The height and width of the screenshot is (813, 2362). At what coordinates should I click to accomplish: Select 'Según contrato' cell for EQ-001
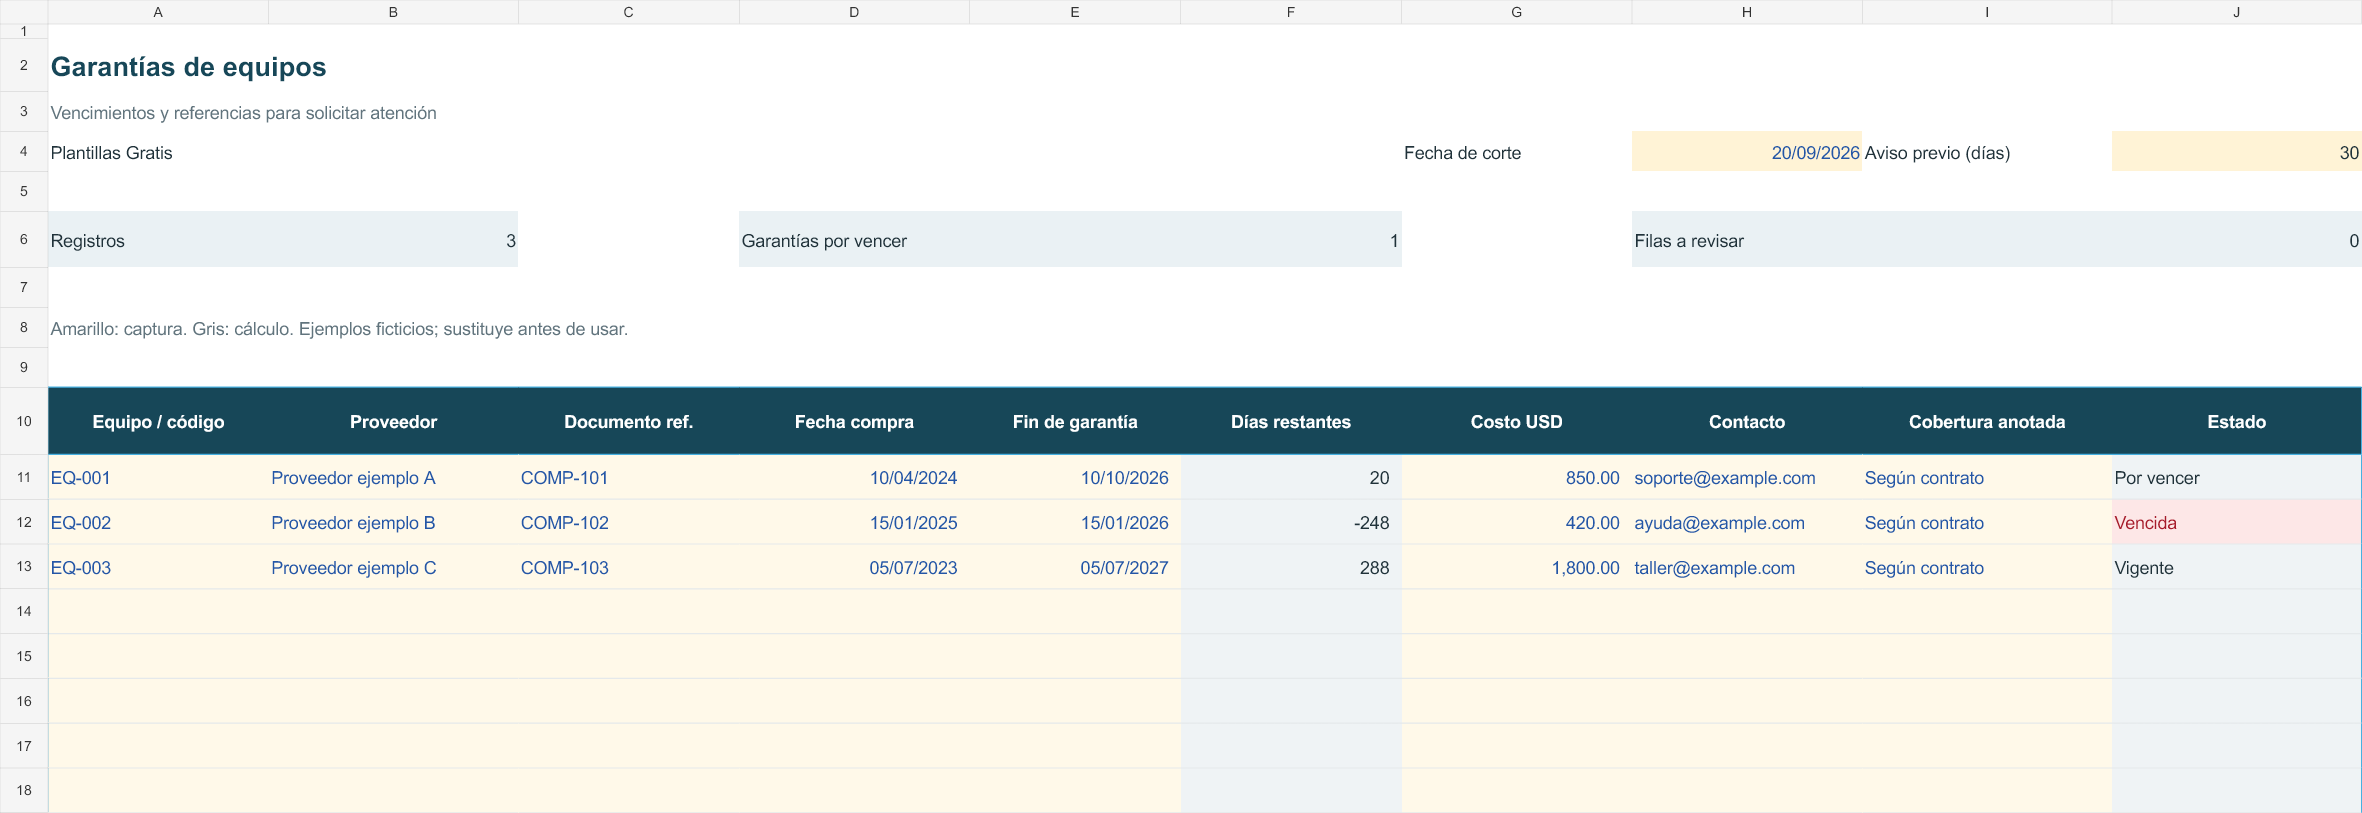click(x=1987, y=478)
